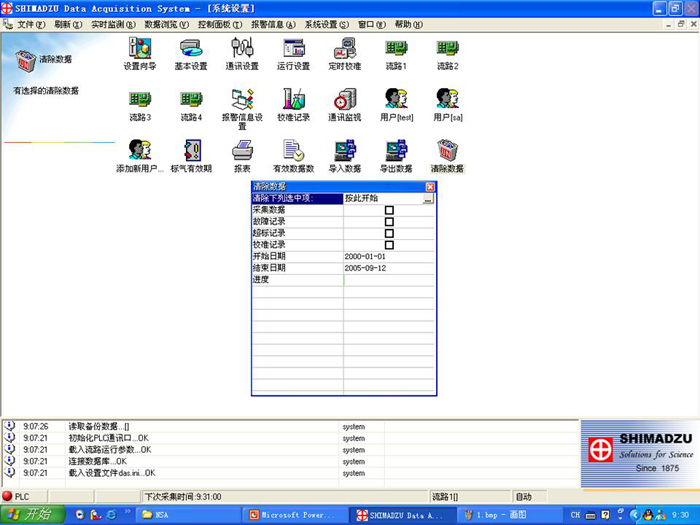Click the 添加新用户 add user icon
This screenshot has width=700, height=525.
(139, 151)
